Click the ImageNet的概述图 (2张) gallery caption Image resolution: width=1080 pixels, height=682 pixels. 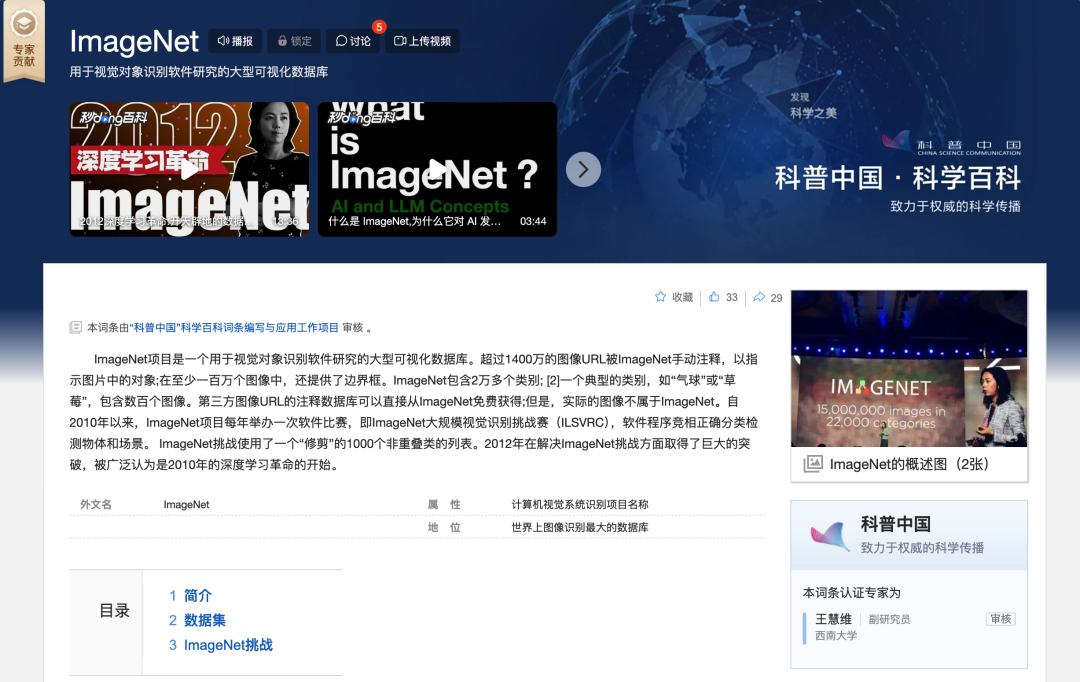point(909,464)
